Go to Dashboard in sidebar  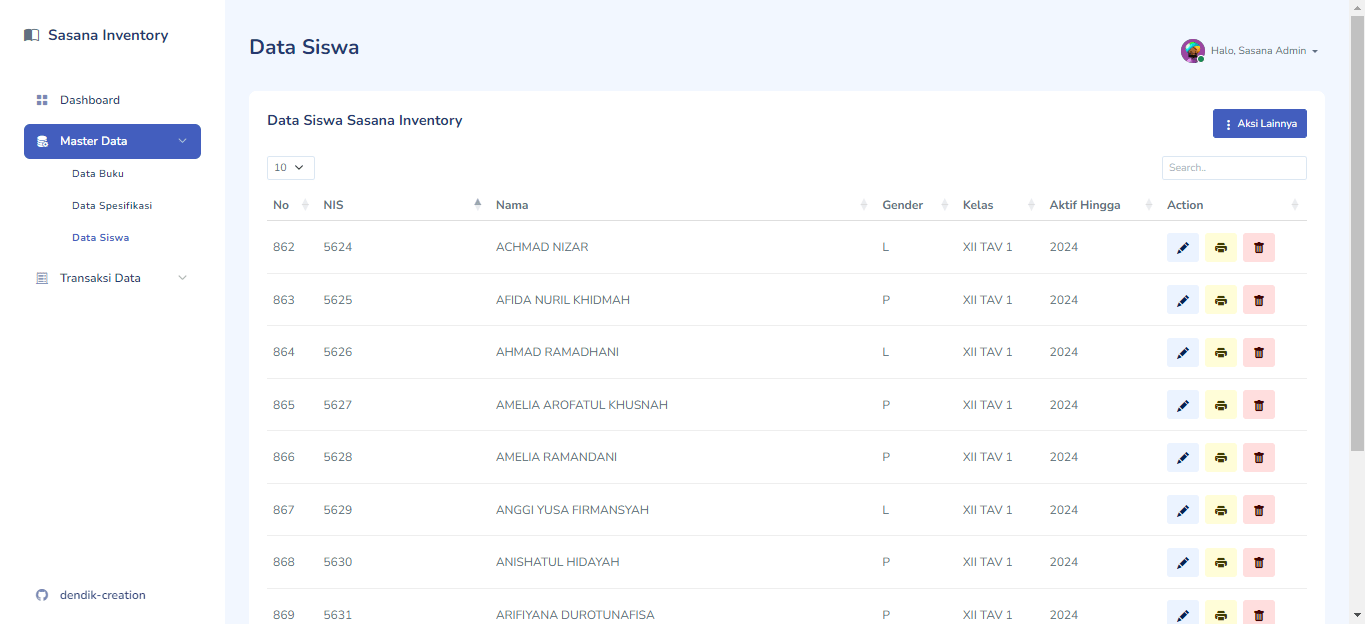[112, 100]
